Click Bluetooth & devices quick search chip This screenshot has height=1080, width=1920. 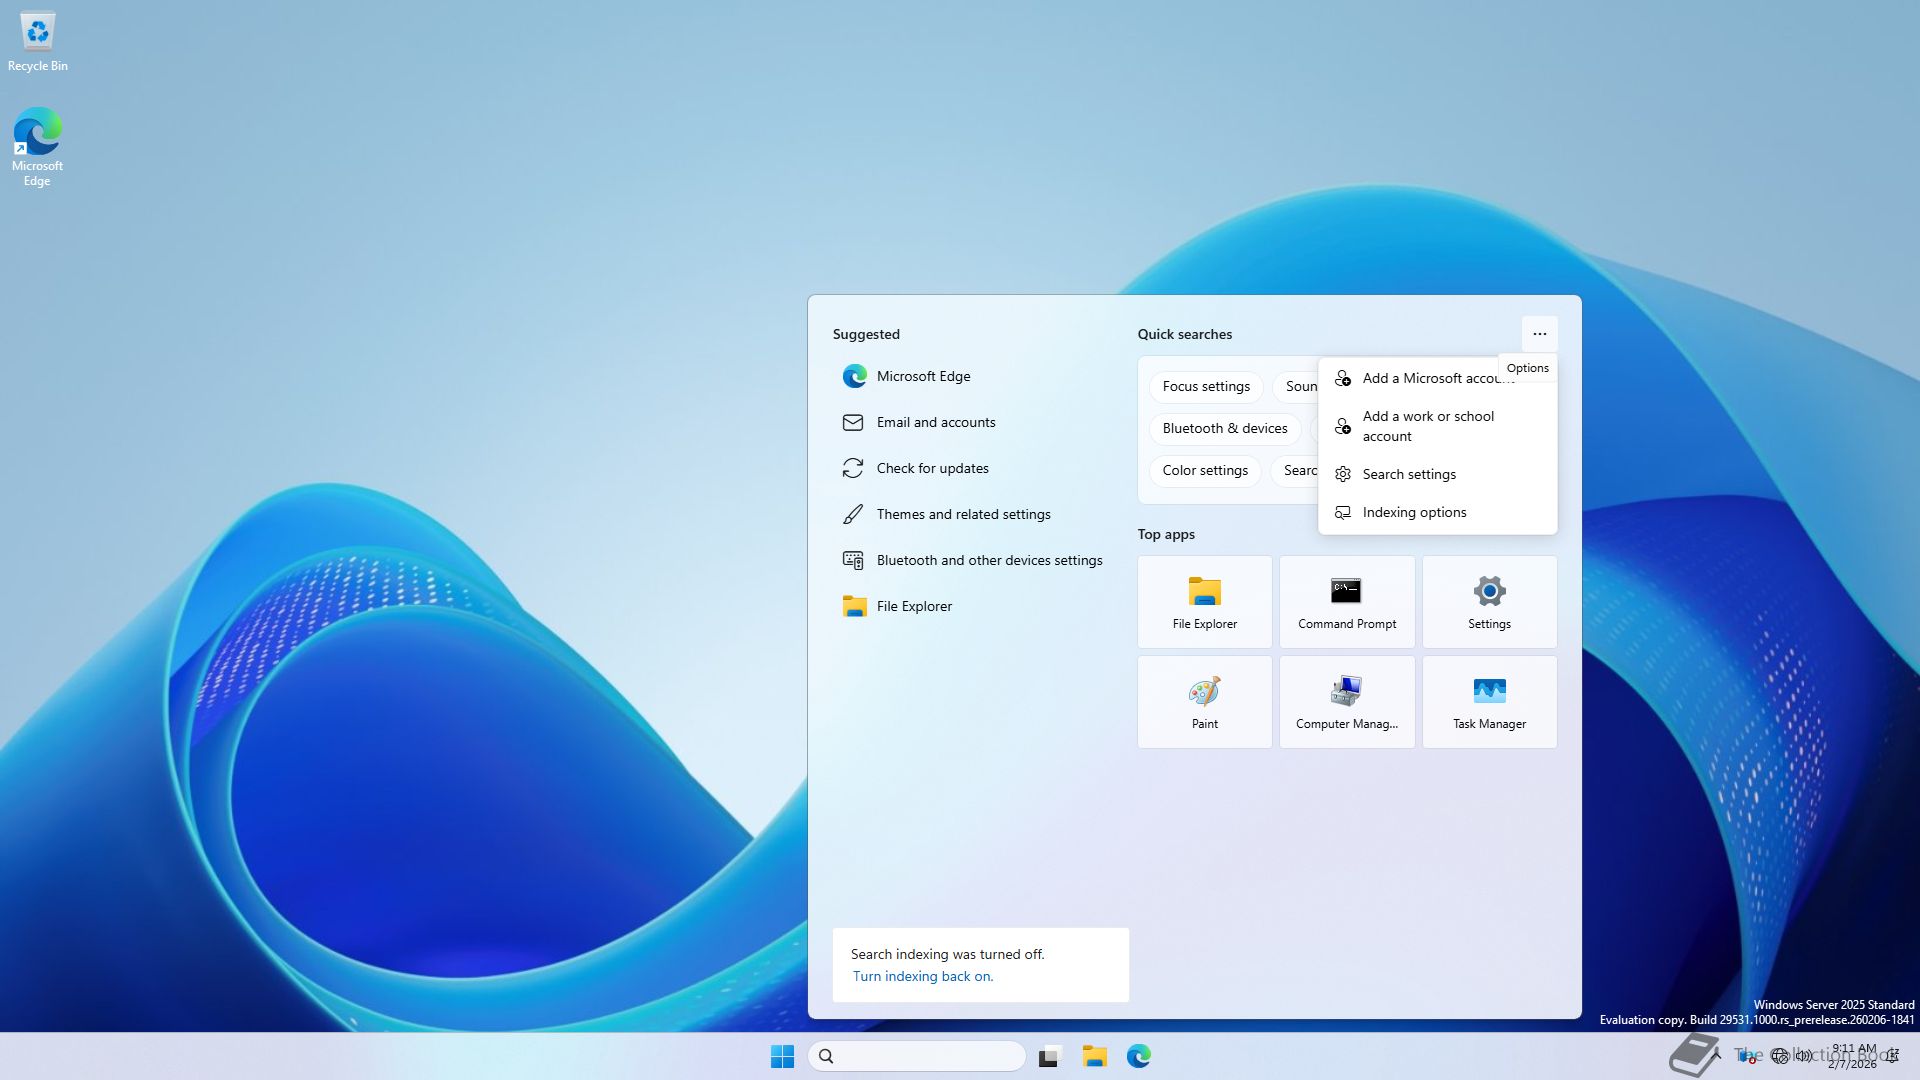point(1224,428)
